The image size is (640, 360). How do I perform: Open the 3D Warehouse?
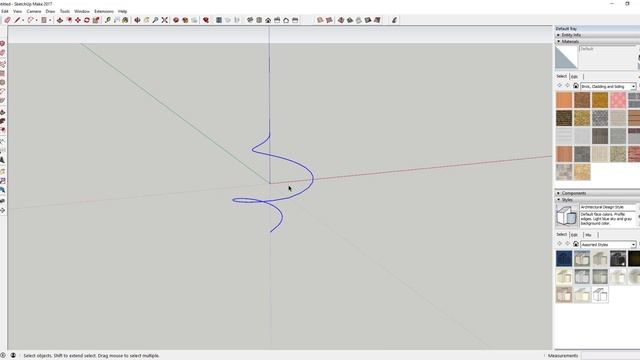point(176,20)
